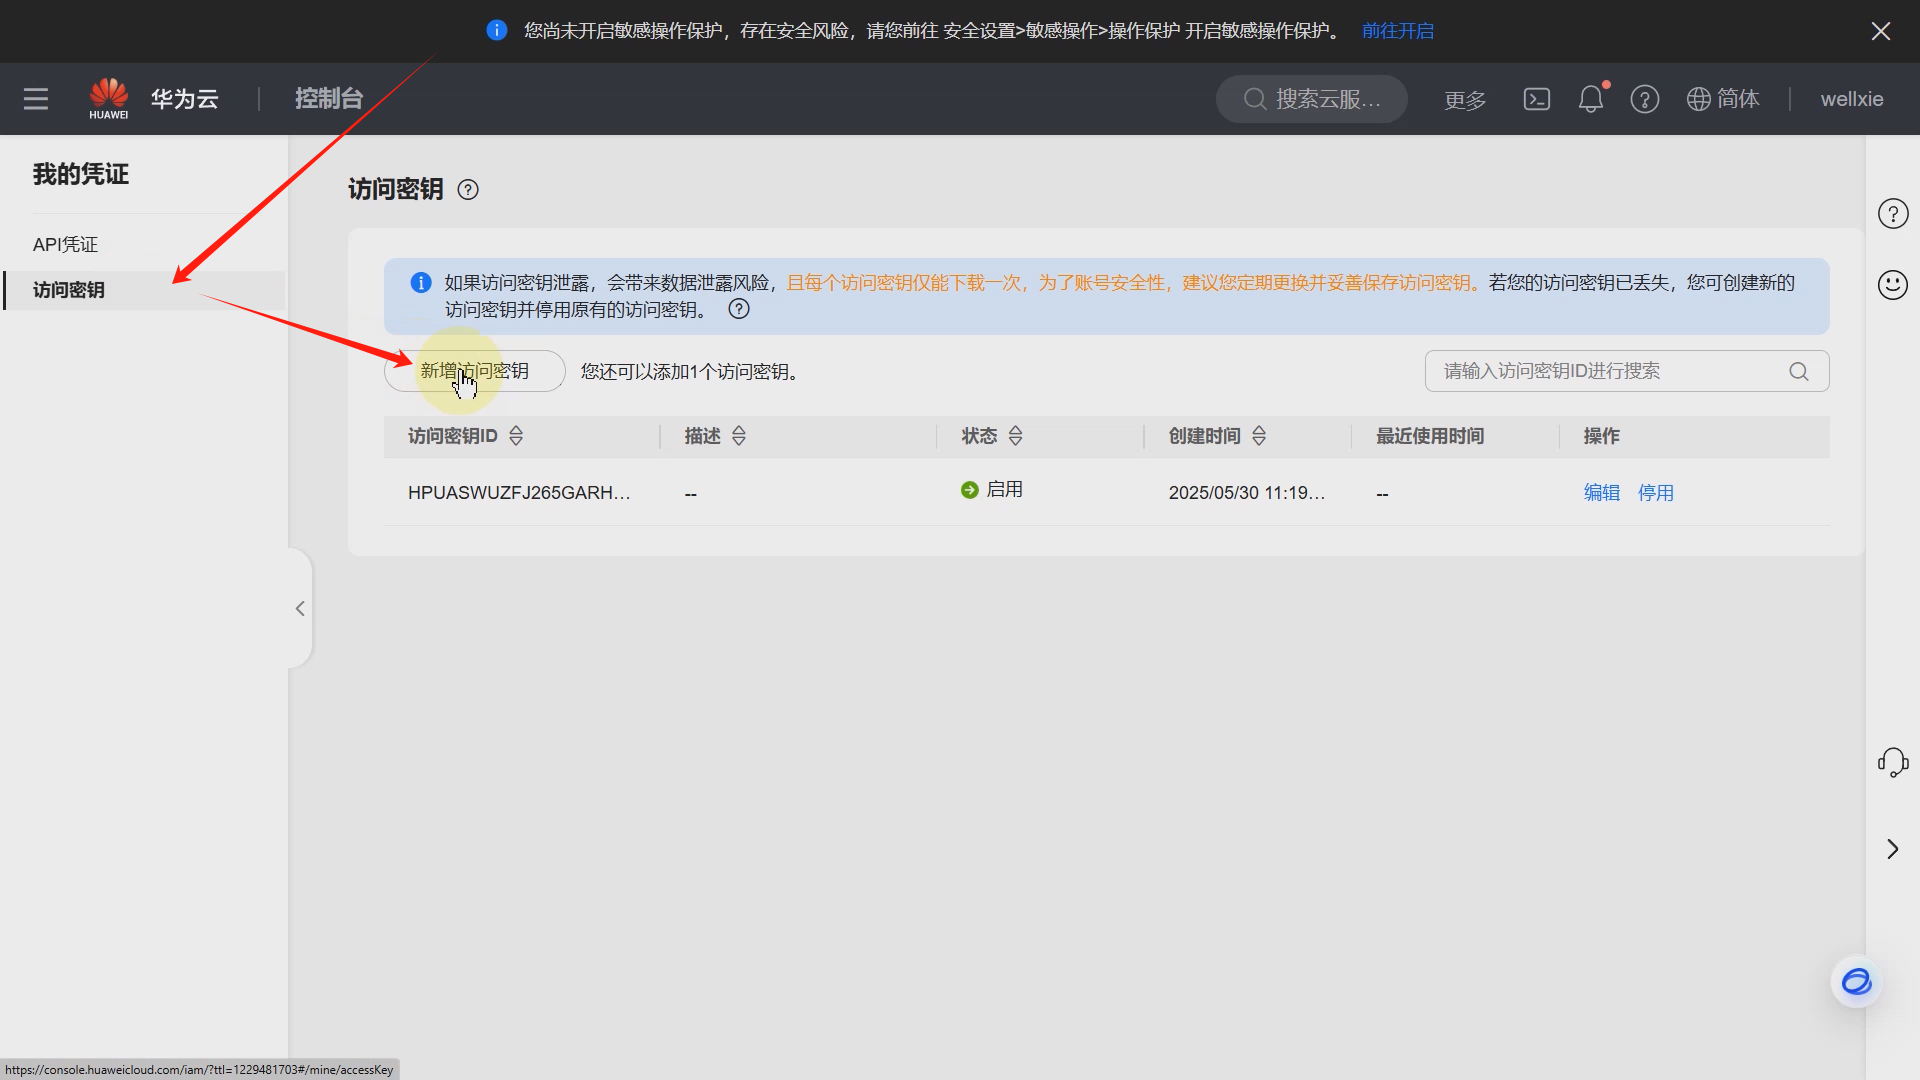This screenshot has width=1920, height=1080.
Task: Select API凭证 in sidebar
Action: click(x=65, y=245)
